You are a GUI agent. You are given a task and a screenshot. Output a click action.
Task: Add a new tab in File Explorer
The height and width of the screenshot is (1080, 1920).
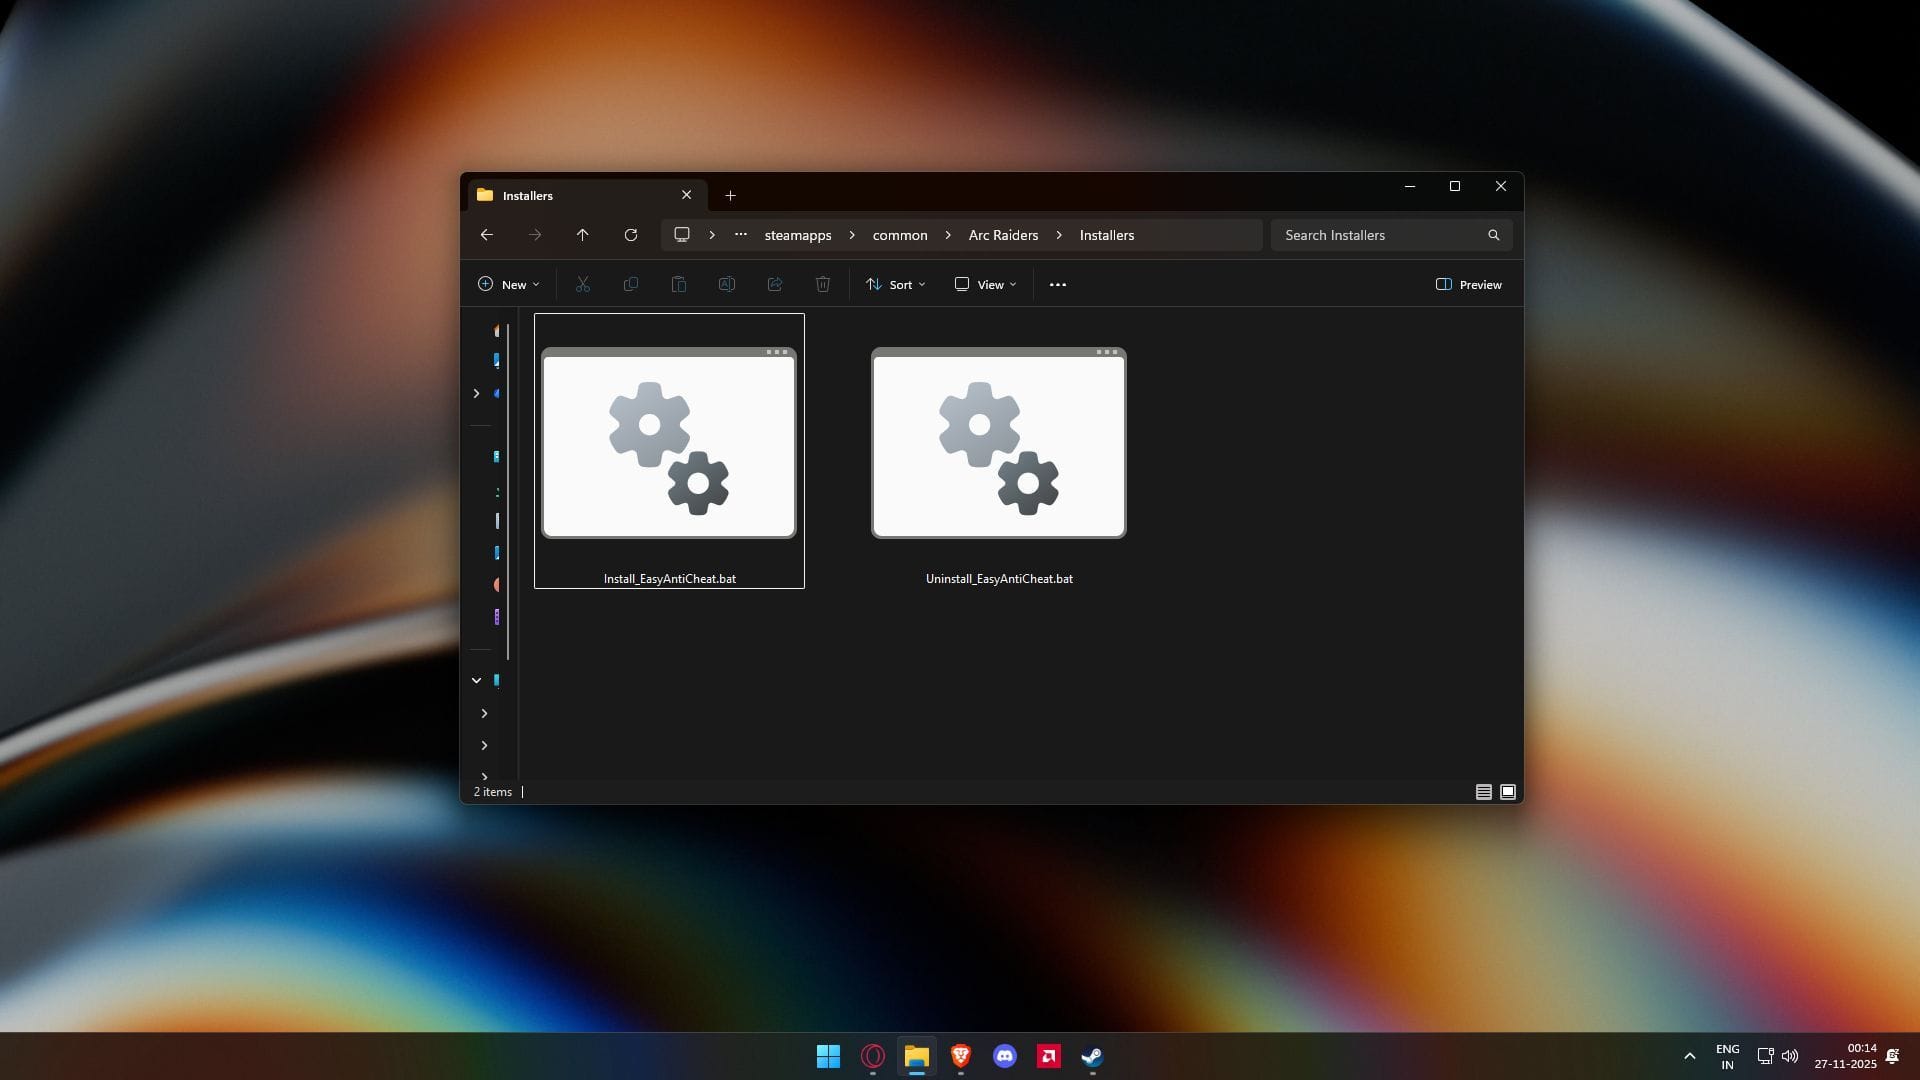(x=730, y=196)
